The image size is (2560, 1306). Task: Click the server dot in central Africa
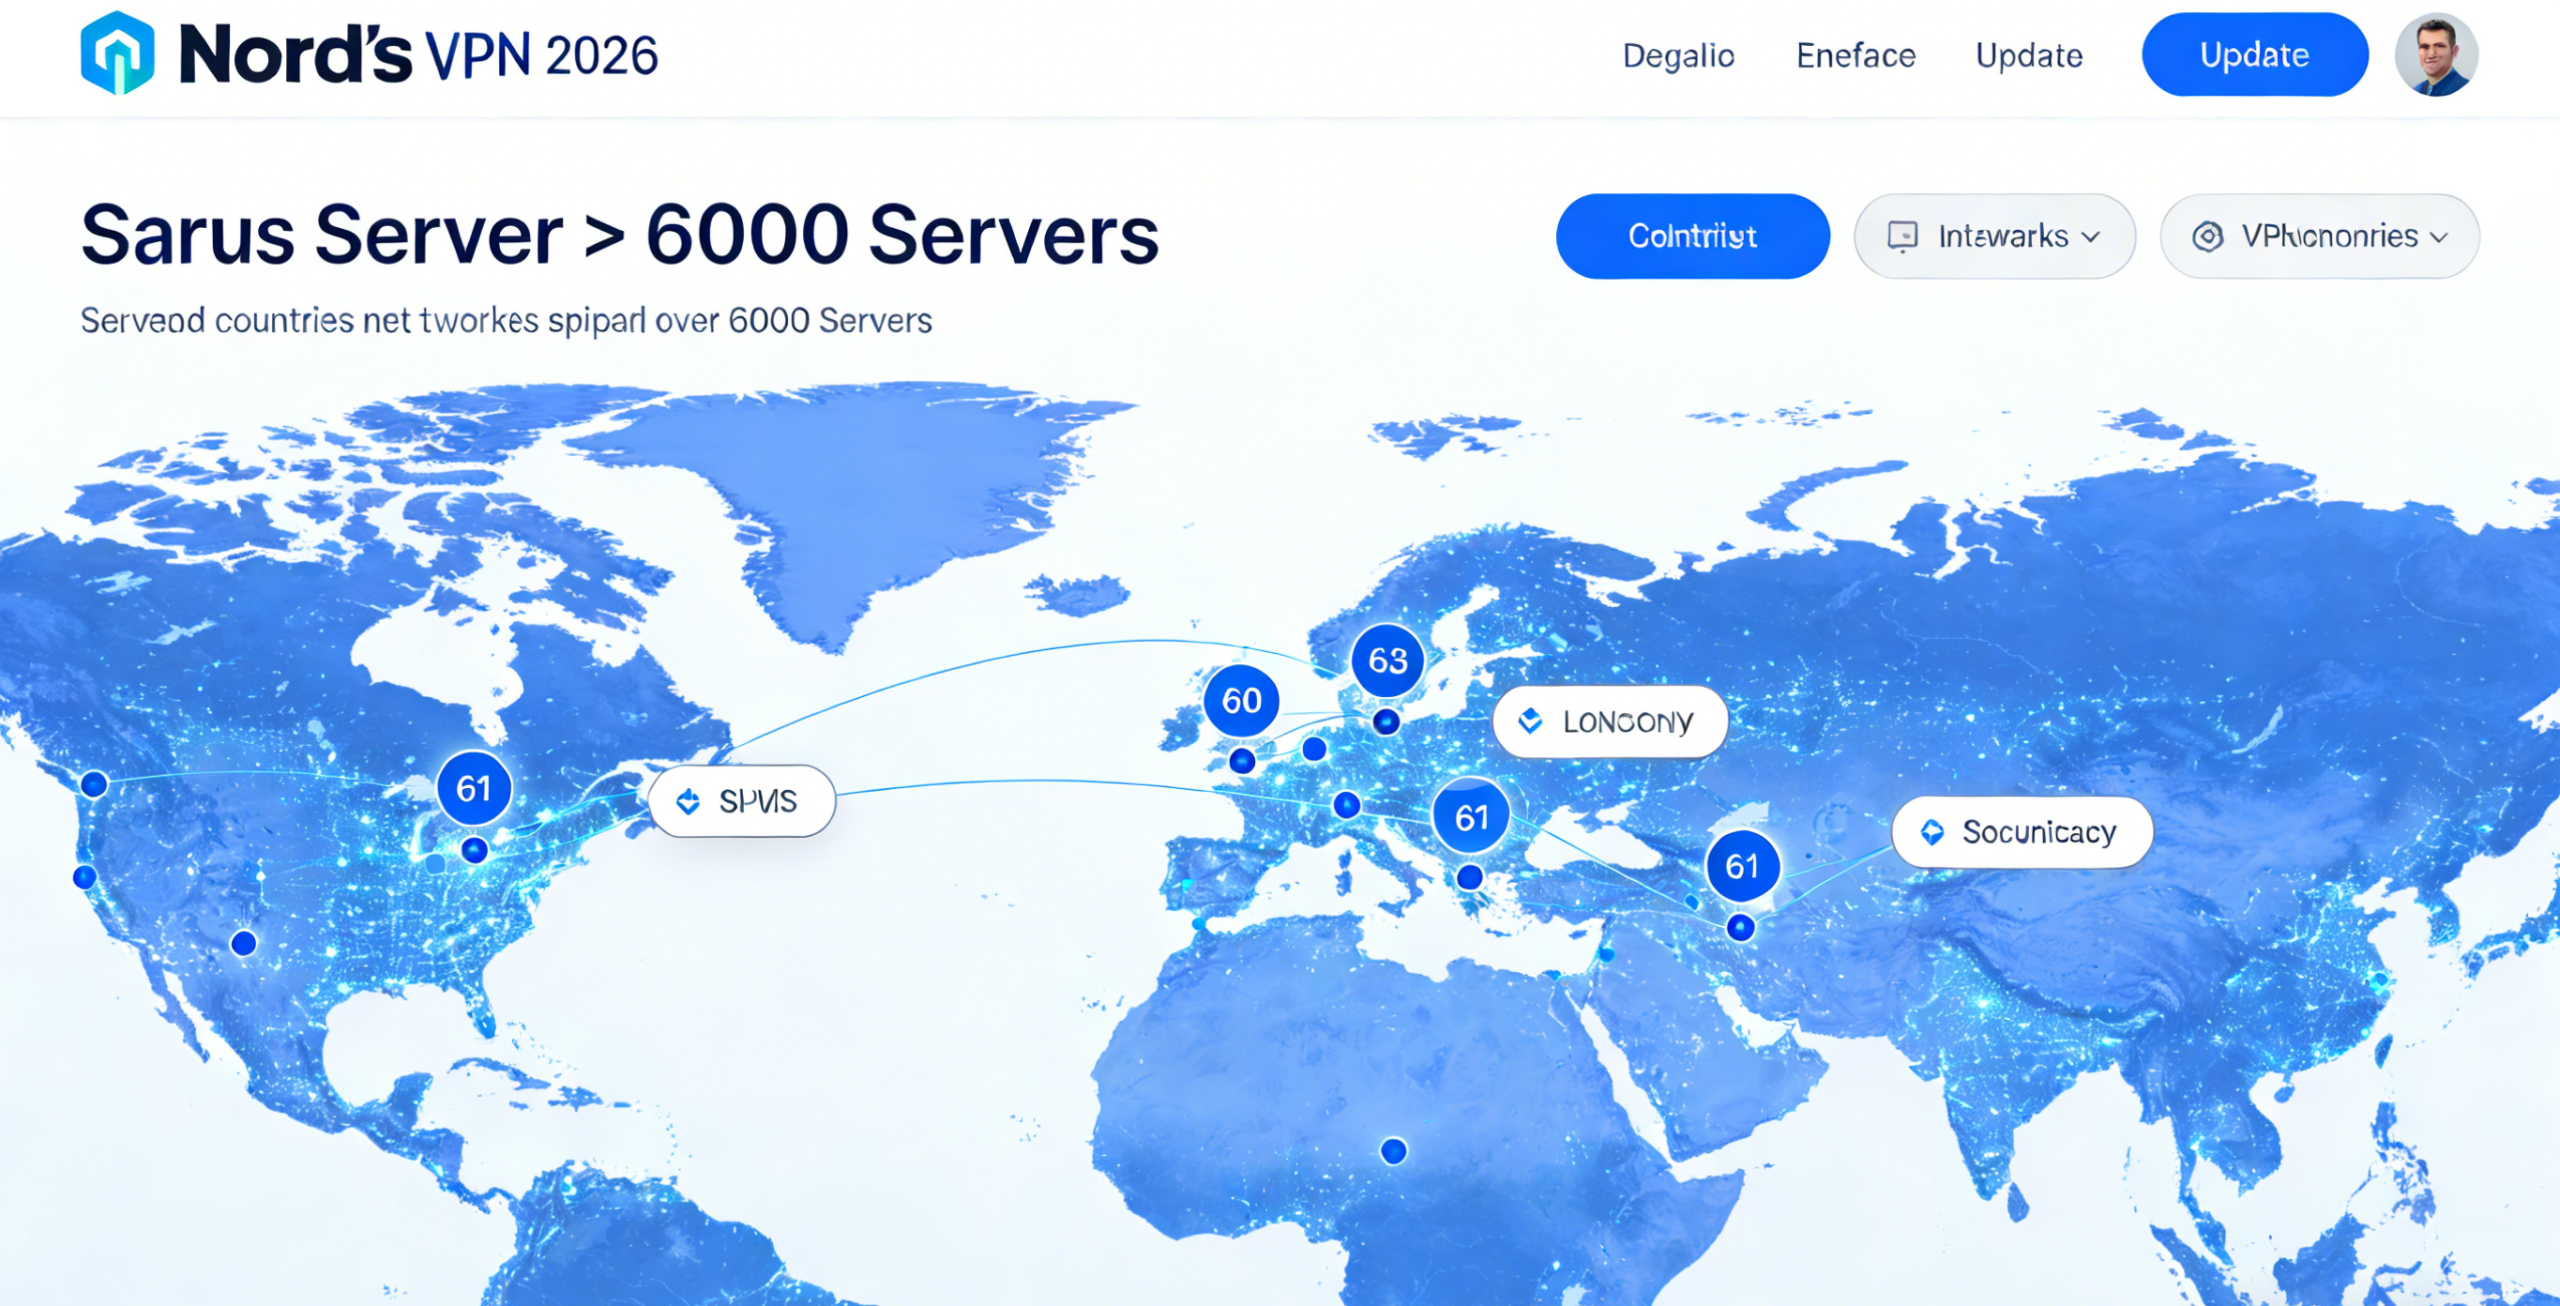coord(1393,1151)
